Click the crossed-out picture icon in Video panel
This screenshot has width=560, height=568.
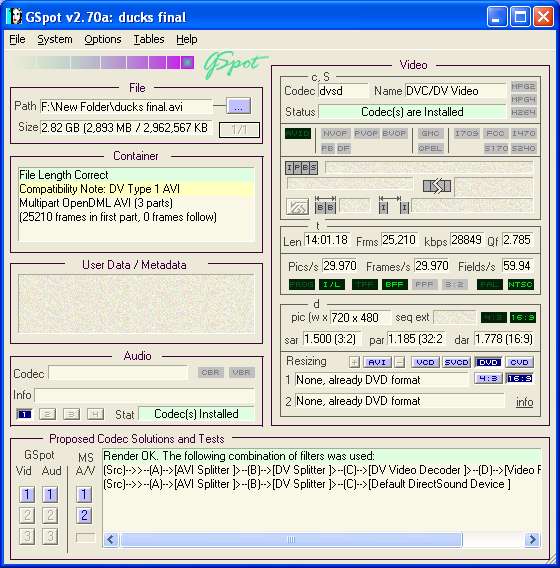coord(297,206)
